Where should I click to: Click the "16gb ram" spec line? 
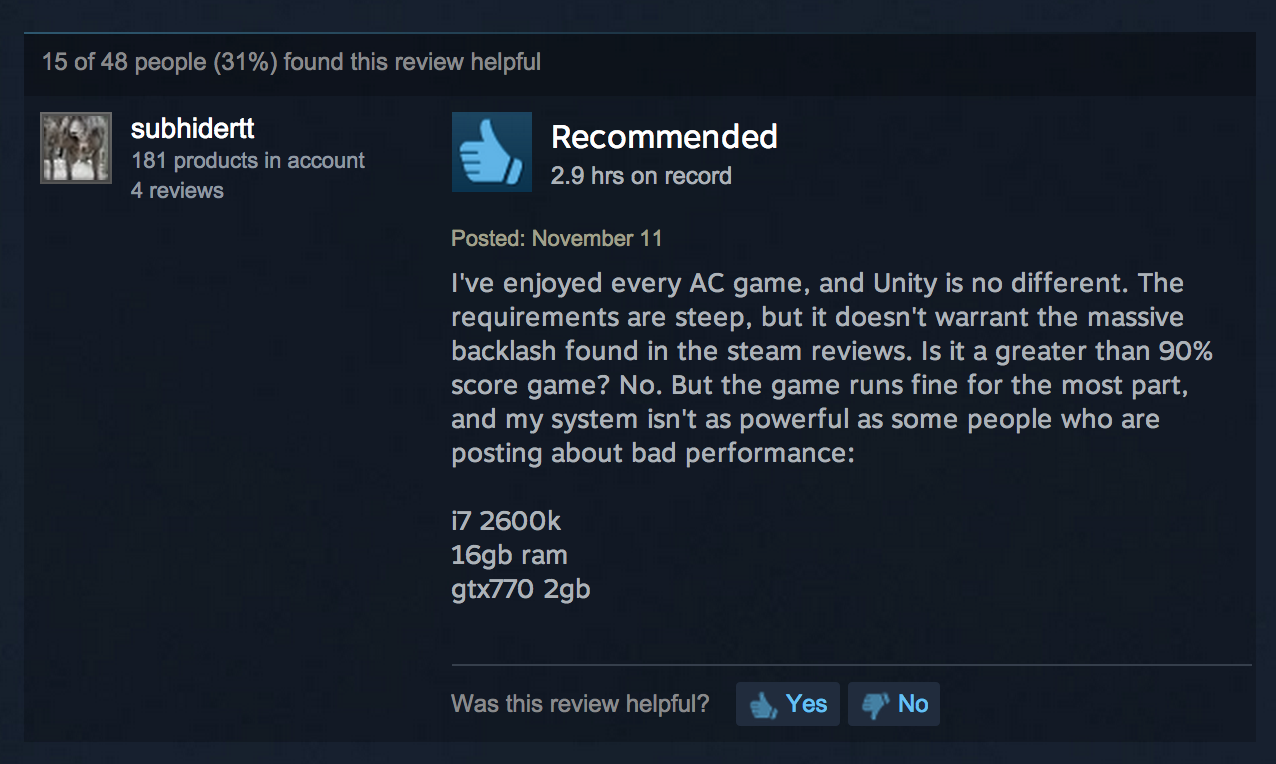click(x=510, y=555)
